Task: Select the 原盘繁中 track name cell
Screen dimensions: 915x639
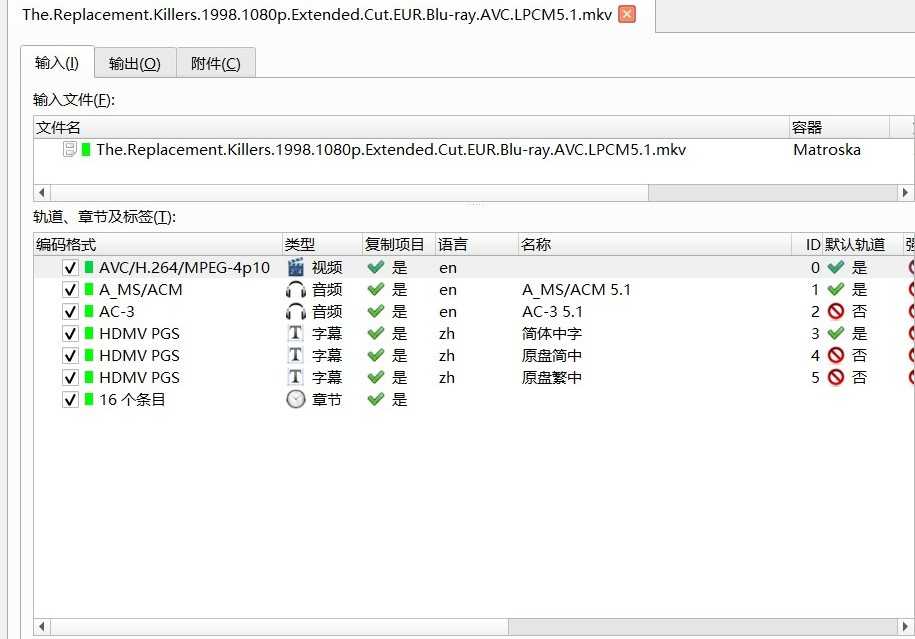Action: [551, 378]
